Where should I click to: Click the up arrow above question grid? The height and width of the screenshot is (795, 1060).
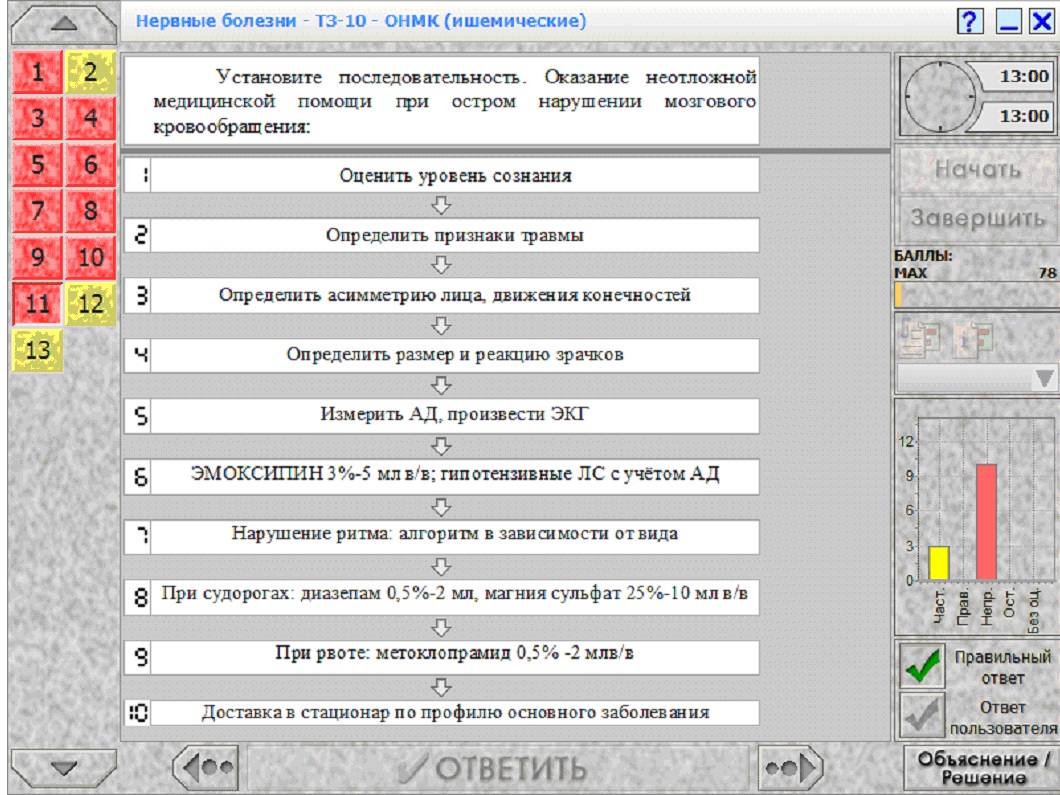(64, 24)
